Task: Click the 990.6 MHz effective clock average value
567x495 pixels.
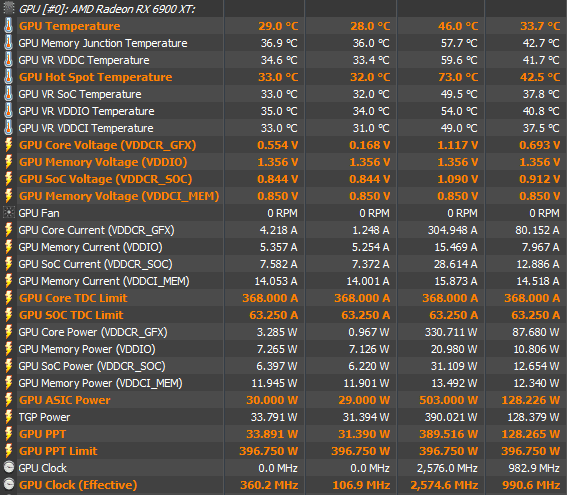Action: point(531,485)
